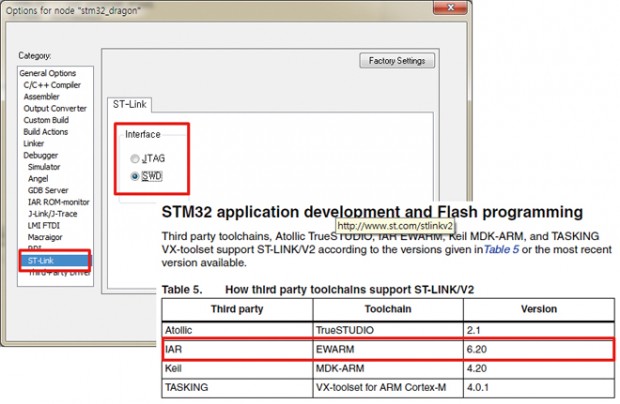Click the Toolchain column header

pyautogui.click(x=388, y=309)
